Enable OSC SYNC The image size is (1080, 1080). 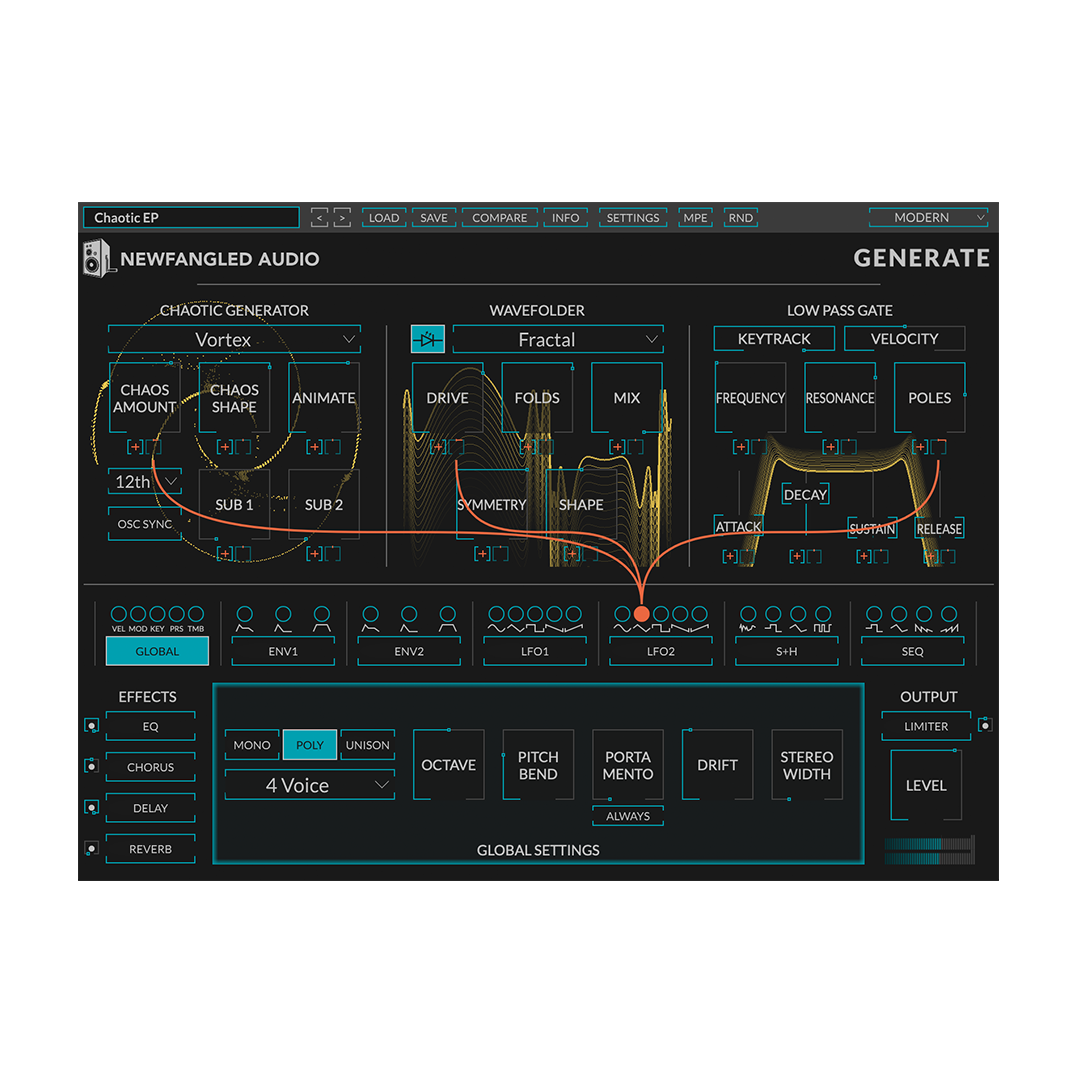(x=145, y=524)
